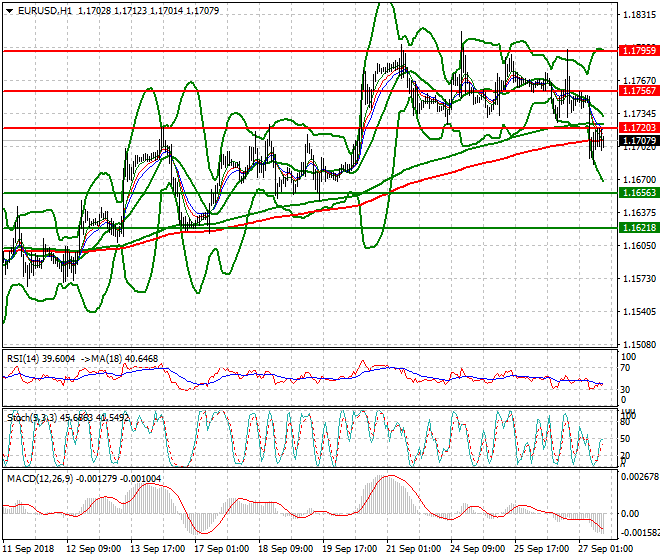
Task: Select the 13 Sep 17:00 time label
Action: click(x=157, y=549)
